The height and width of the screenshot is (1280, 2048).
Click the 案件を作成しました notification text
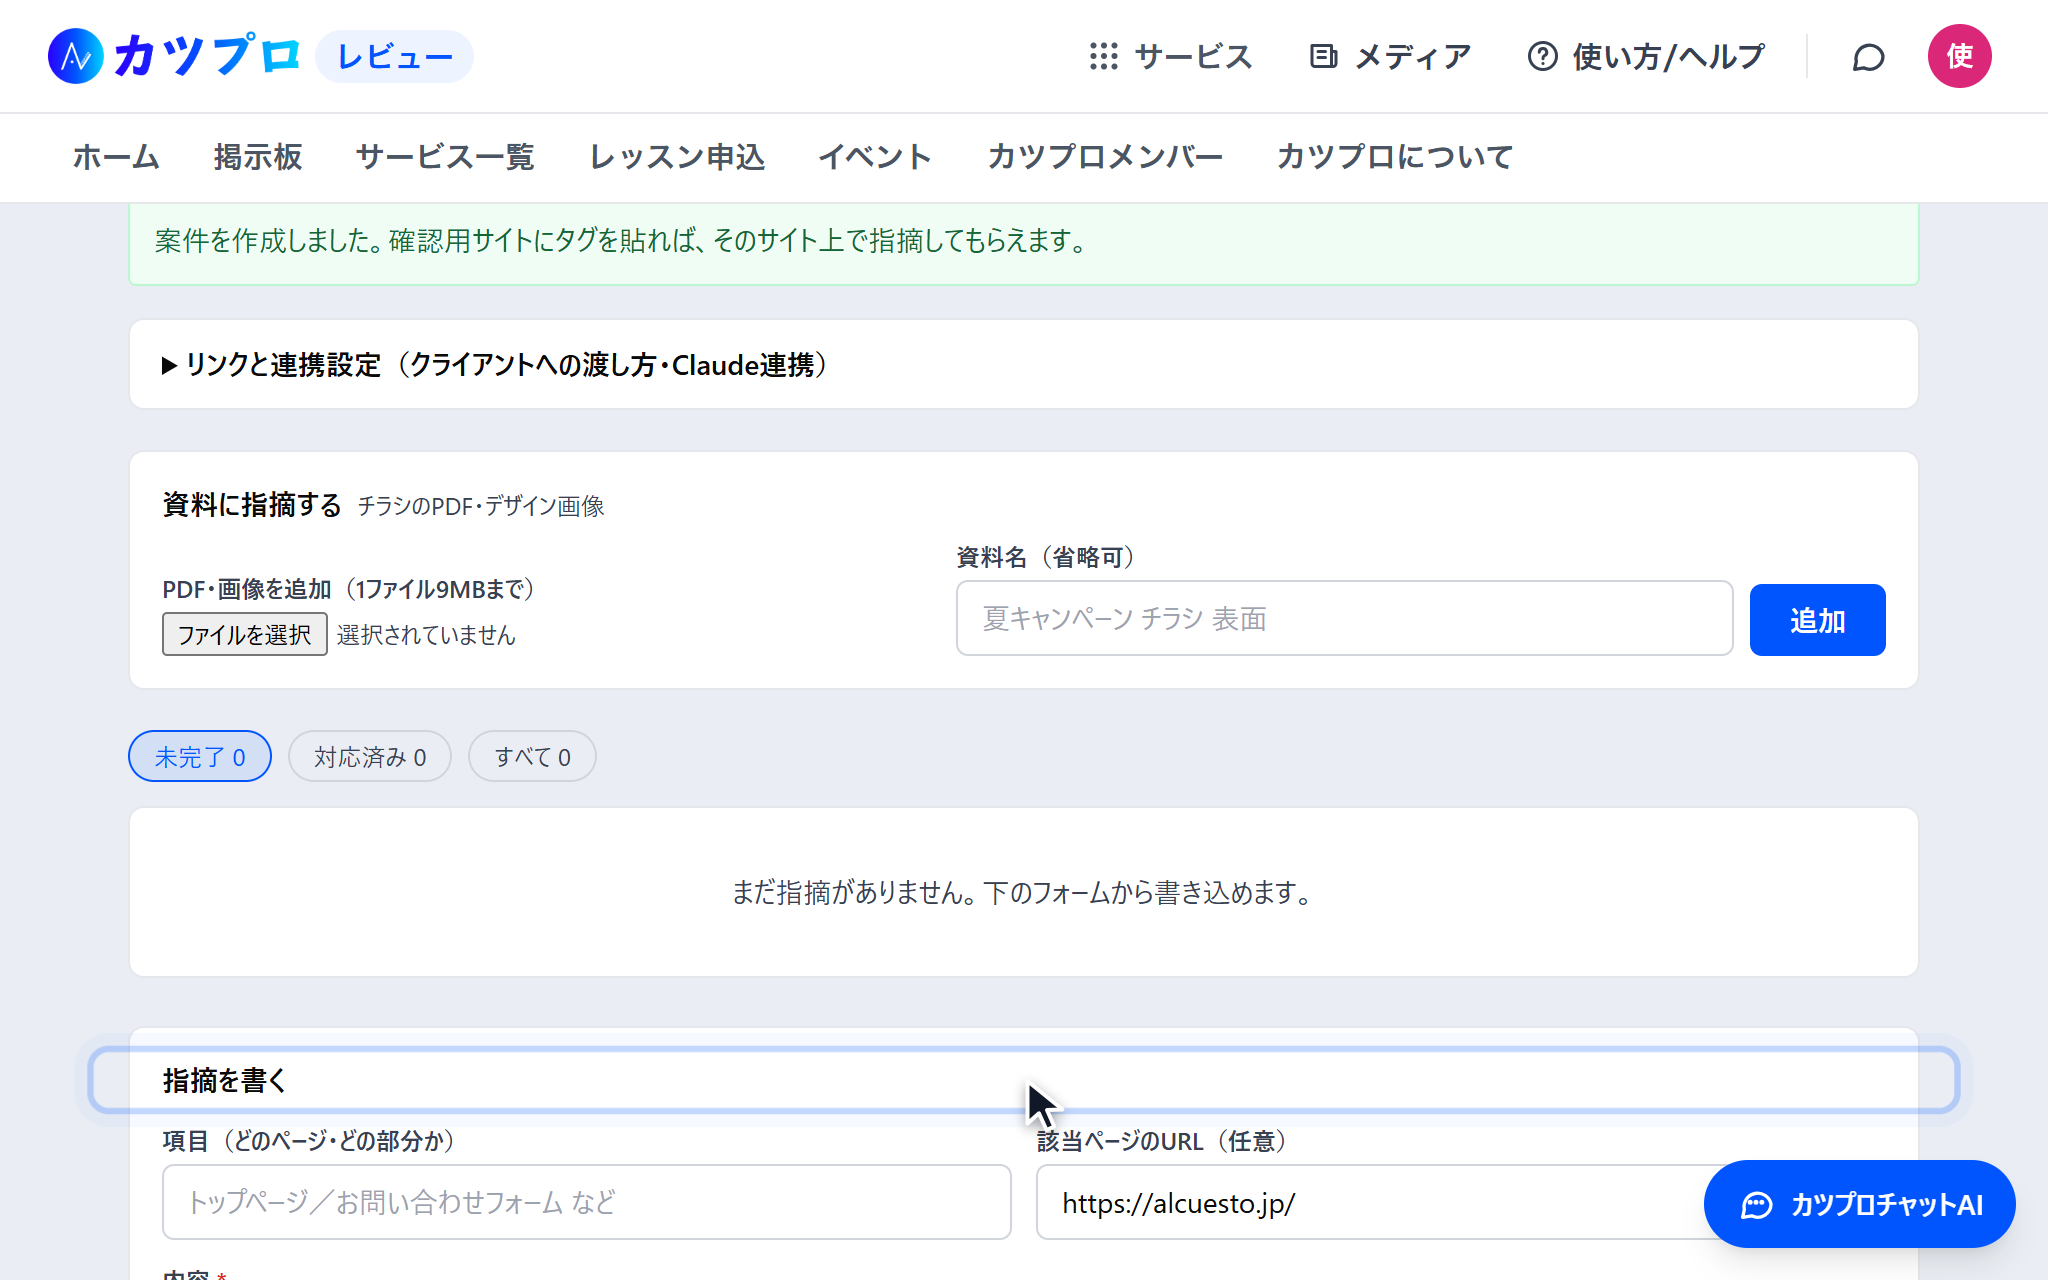pyautogui.click(x=621, y=241)
